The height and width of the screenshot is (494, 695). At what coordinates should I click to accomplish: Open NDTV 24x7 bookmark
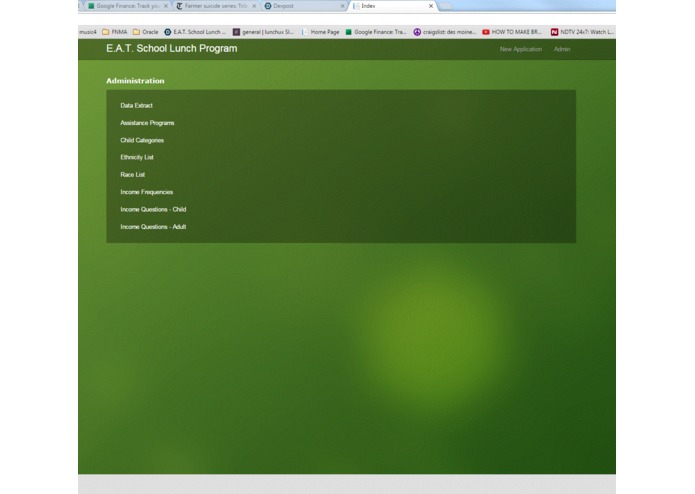[x=582, y=32]
